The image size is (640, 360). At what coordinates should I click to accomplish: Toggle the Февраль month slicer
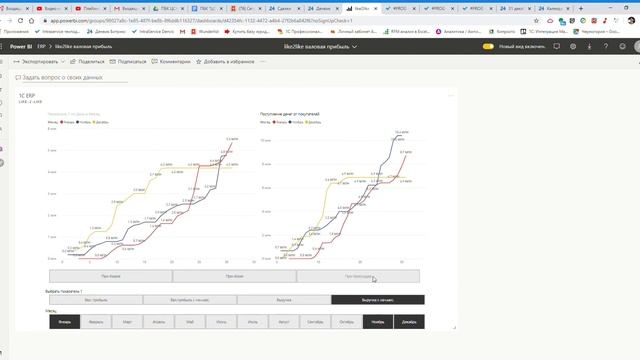point(96,322)
